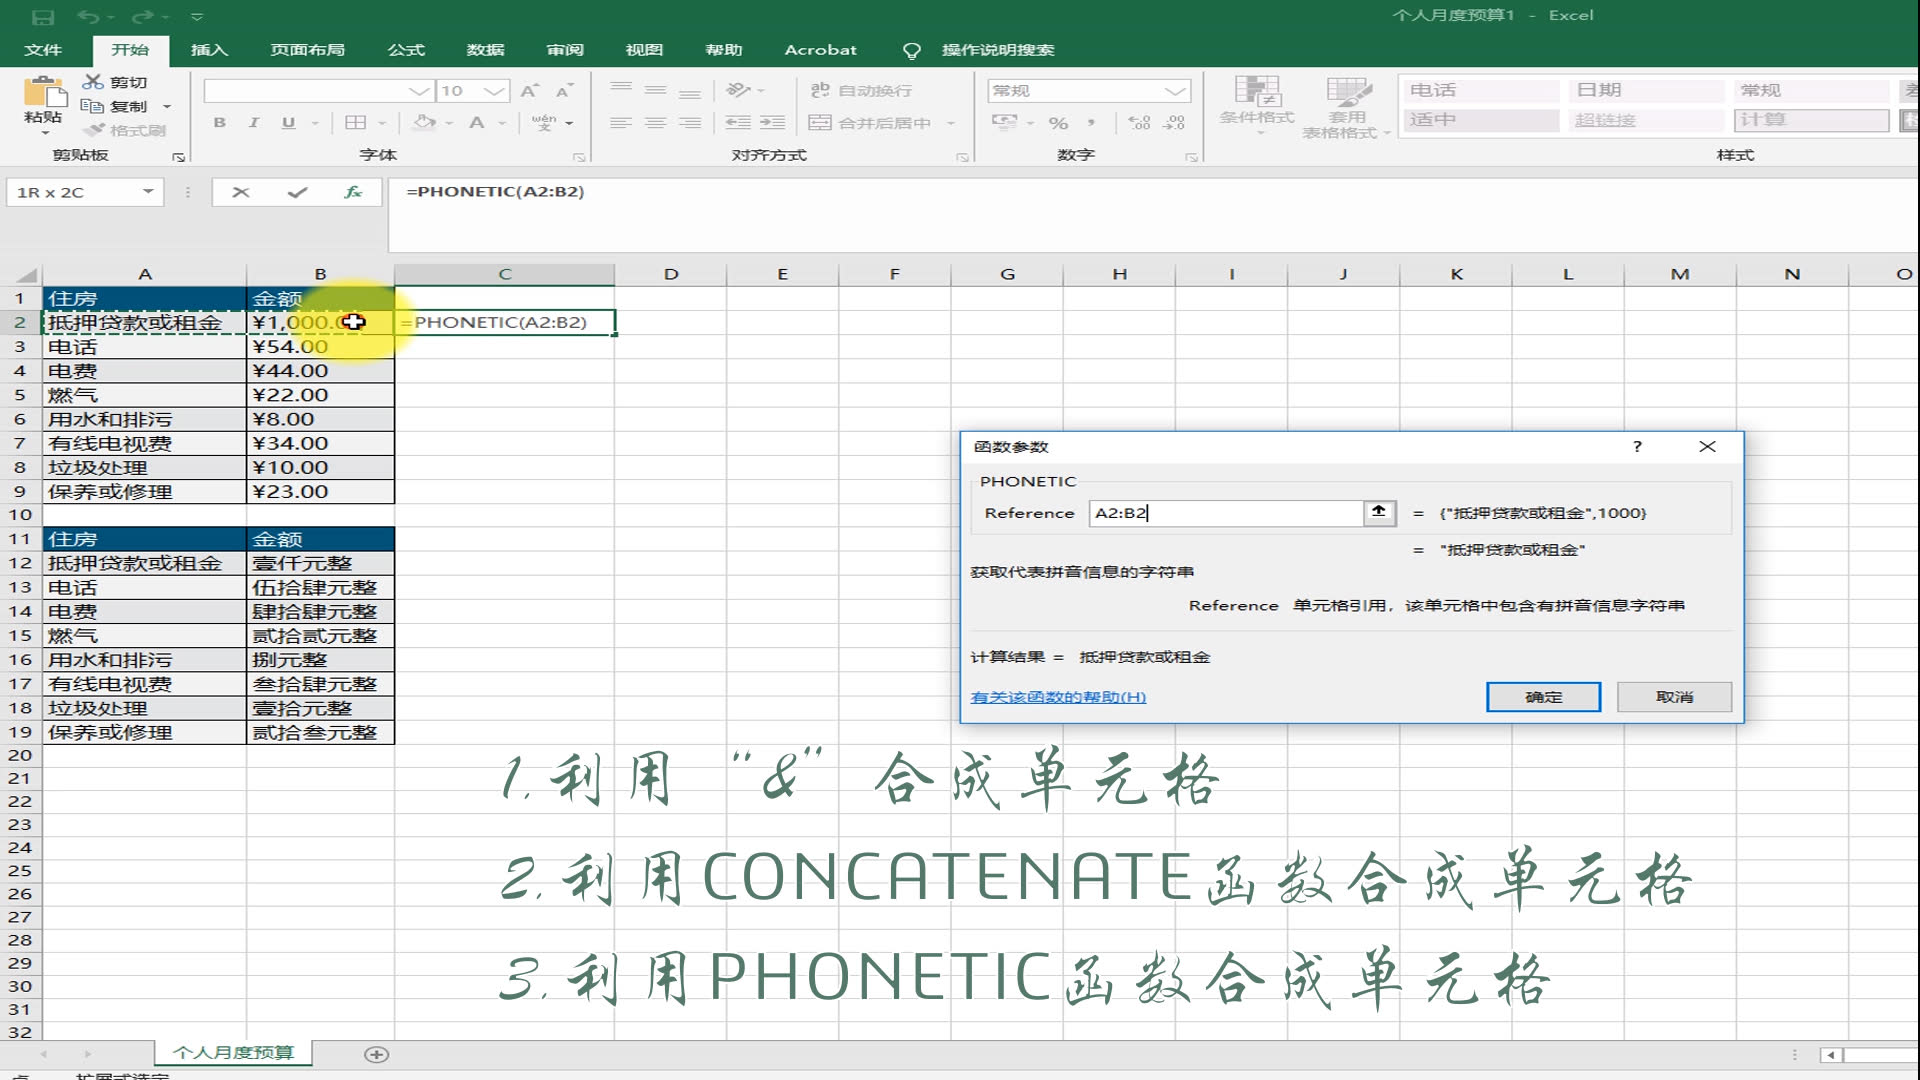Open the Formulas ribbon tab

pos(406,50)
